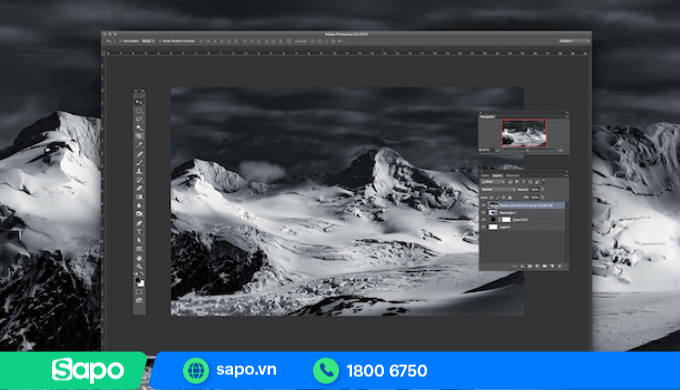The width and height of the screenshot is (680, 390).
Task: Open the workspace switcher dropdown
Action: (x=574, y=41)
